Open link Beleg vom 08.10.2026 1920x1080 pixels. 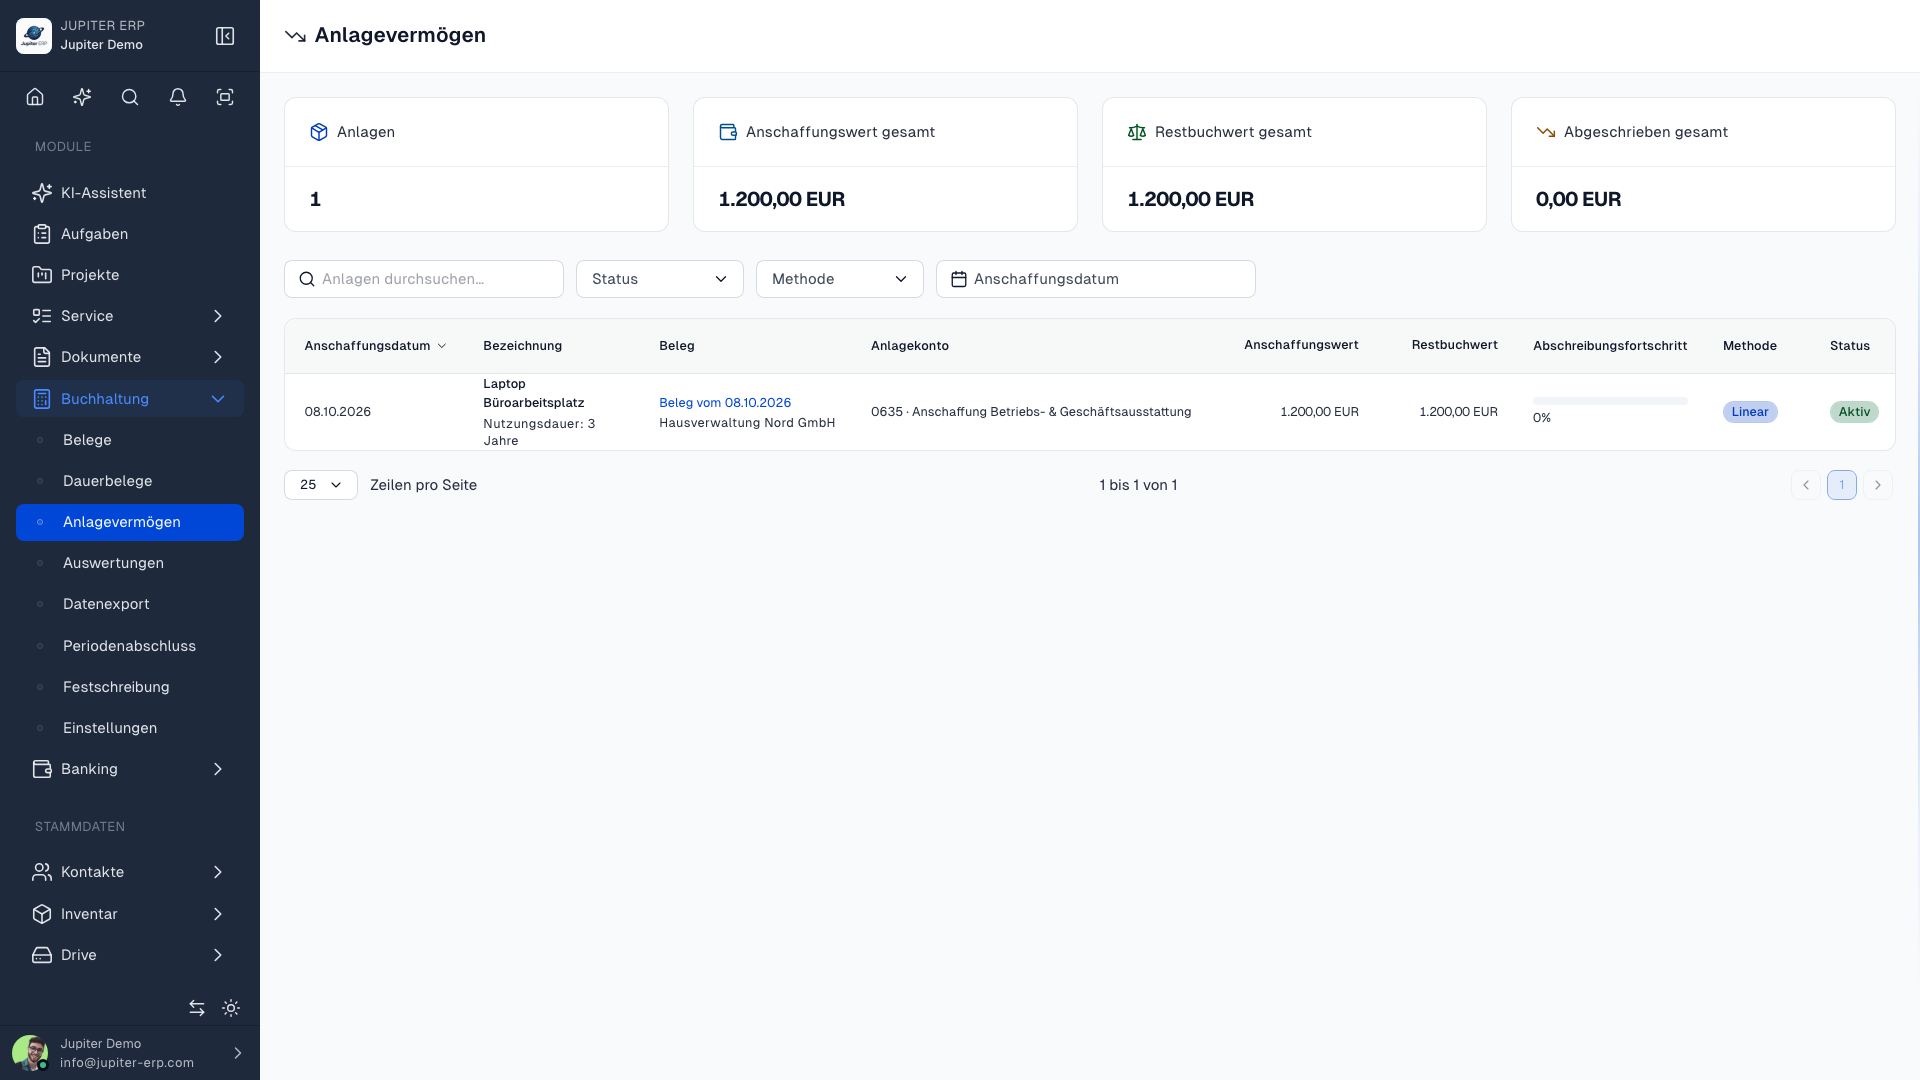click(725, 403)
